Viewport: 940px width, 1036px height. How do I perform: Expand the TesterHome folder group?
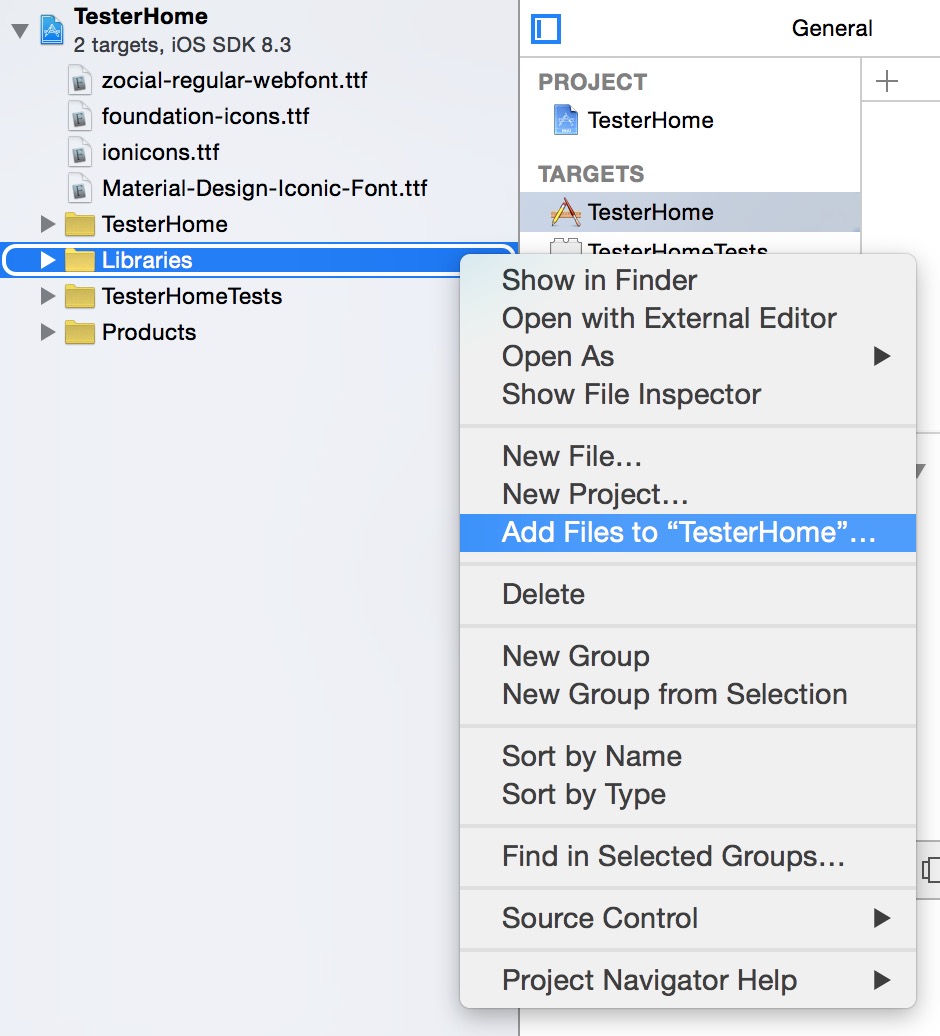[x=48, y=225]
